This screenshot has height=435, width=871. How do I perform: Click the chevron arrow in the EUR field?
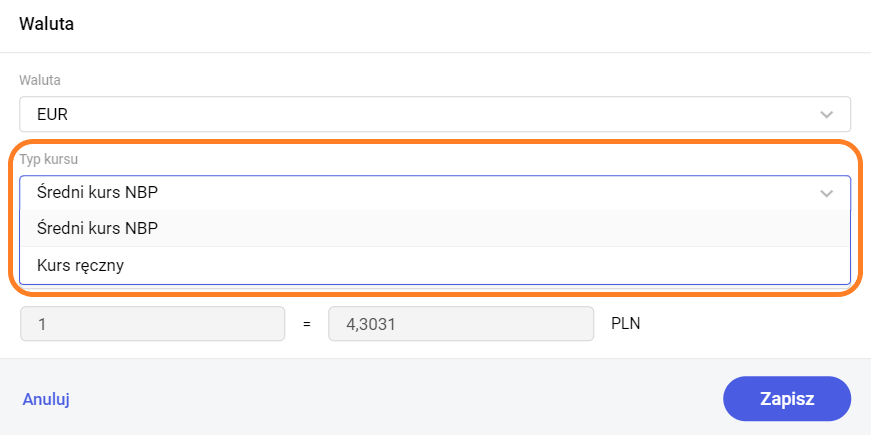826,114
